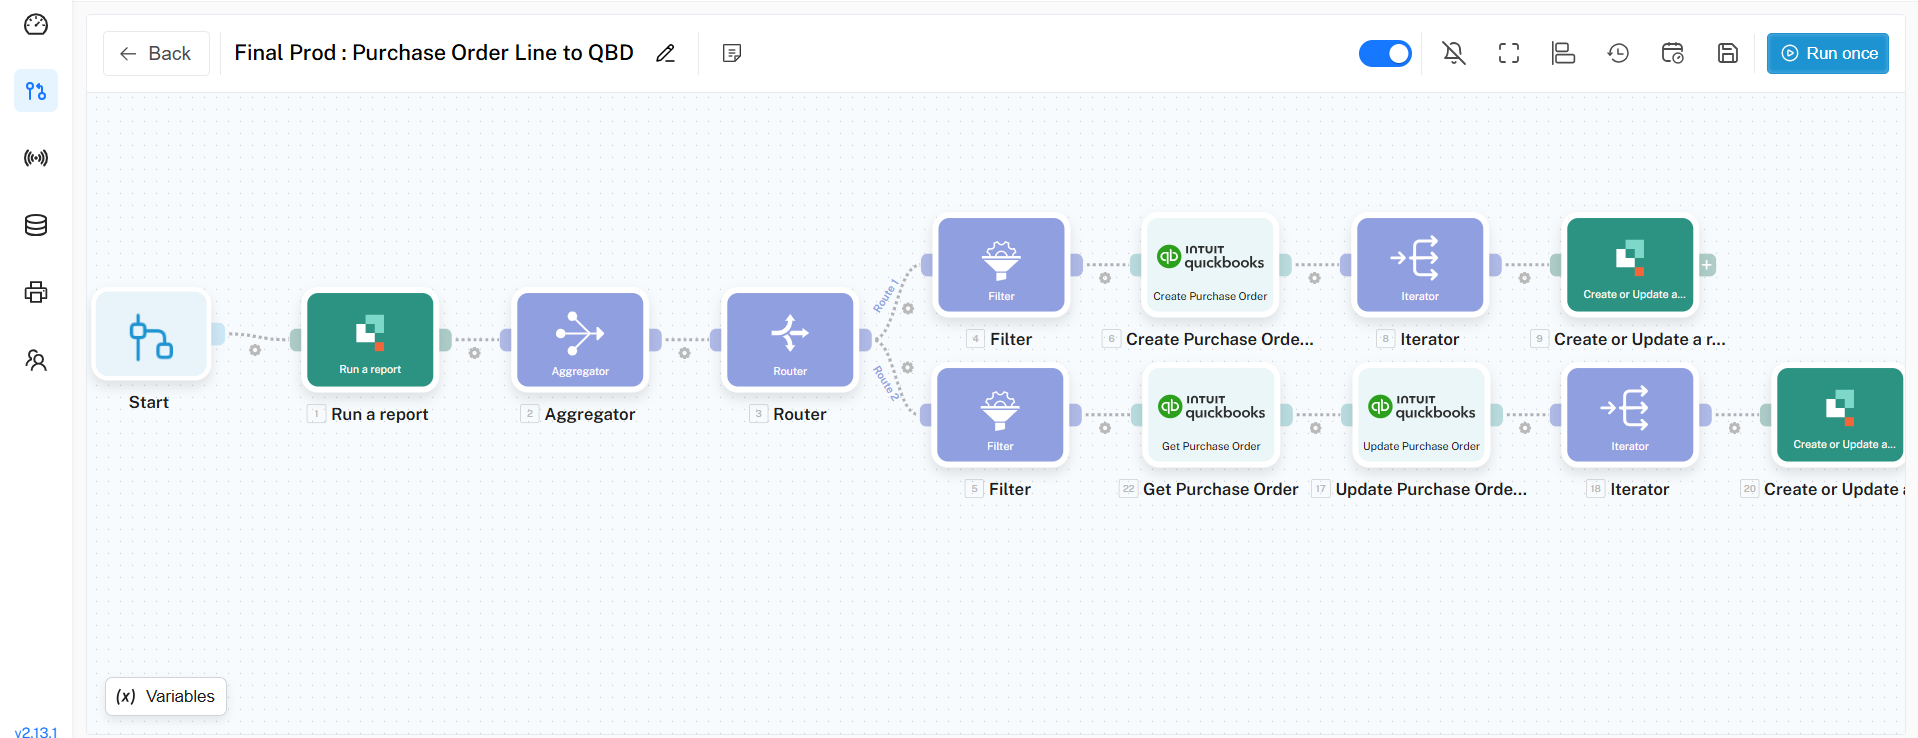Click the auto-align nodes icon
This screenshot has width=1918, height=738.
pos(1563,53)
